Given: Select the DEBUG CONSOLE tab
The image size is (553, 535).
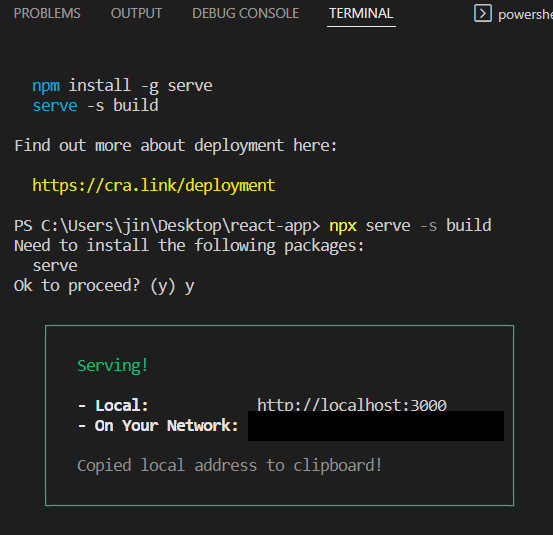Looking at the screenshot, I should pos(245,13).
